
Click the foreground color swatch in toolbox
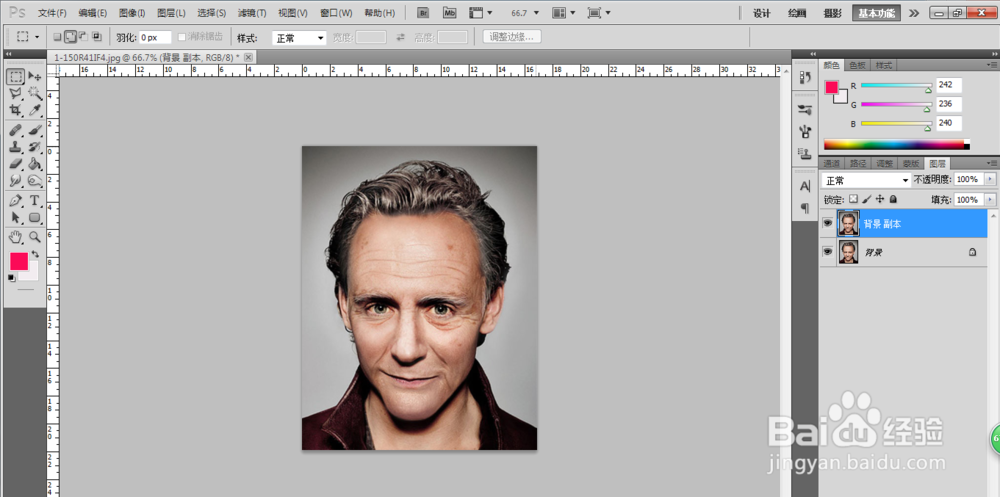[18, 261]
